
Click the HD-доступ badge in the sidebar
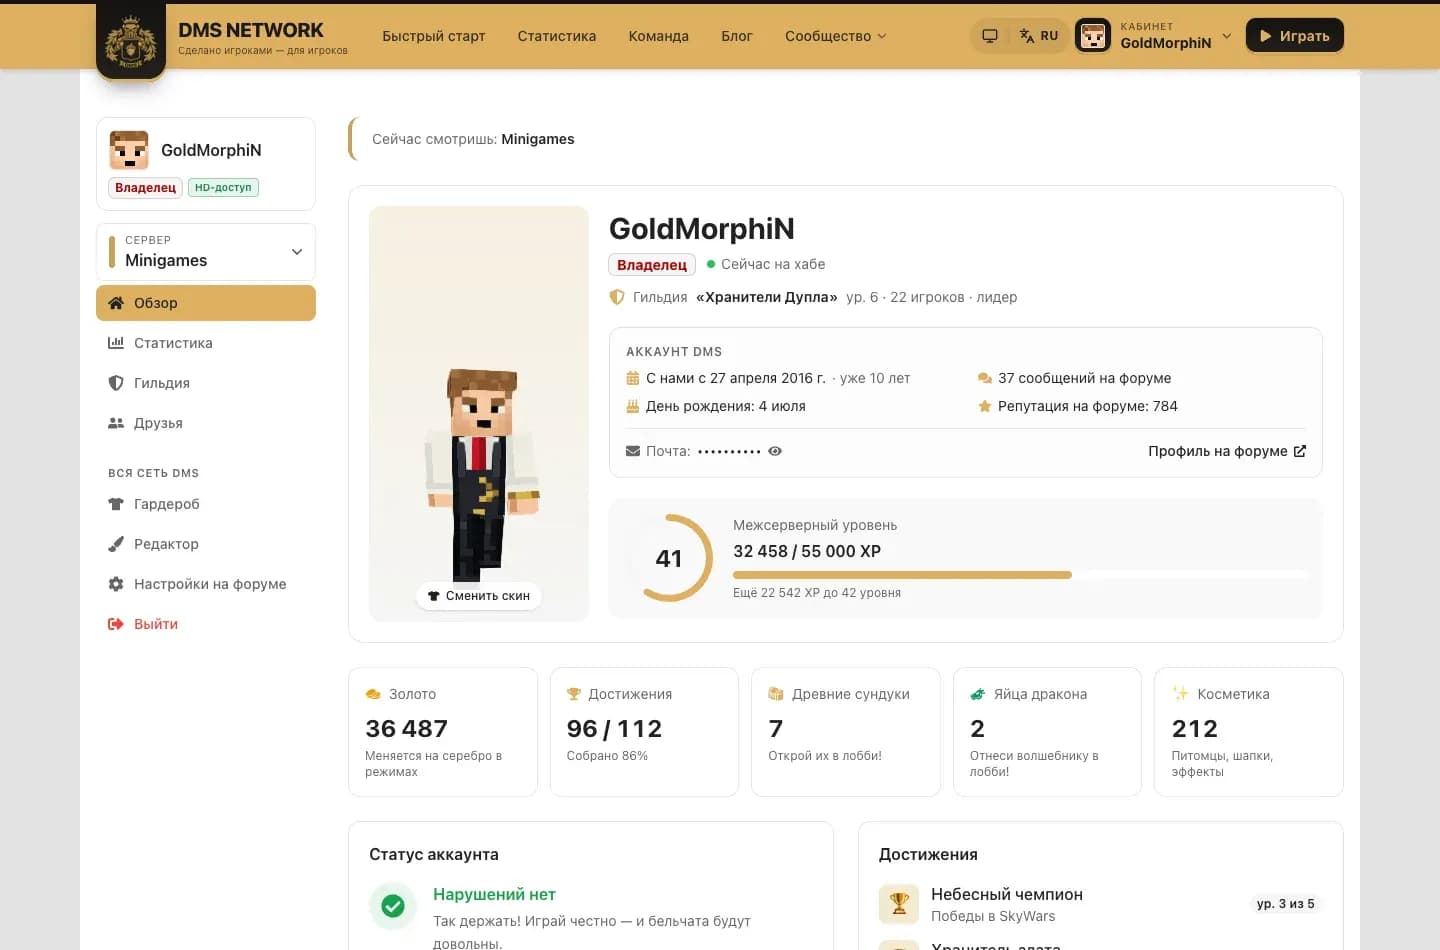click(223, 187)
